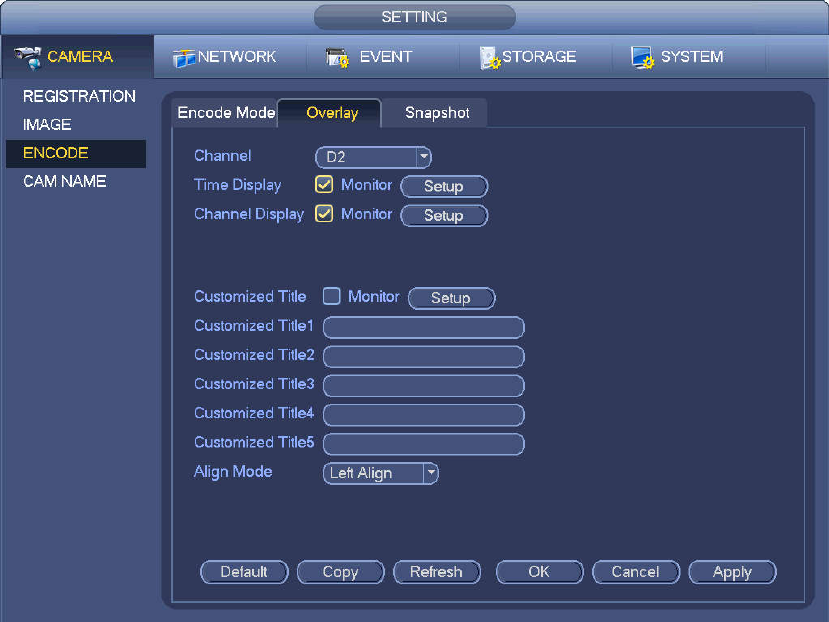Viewport: 829px width, 622px height.
Task: Click the Customized Title4 text field
Action: coord(423,415)
